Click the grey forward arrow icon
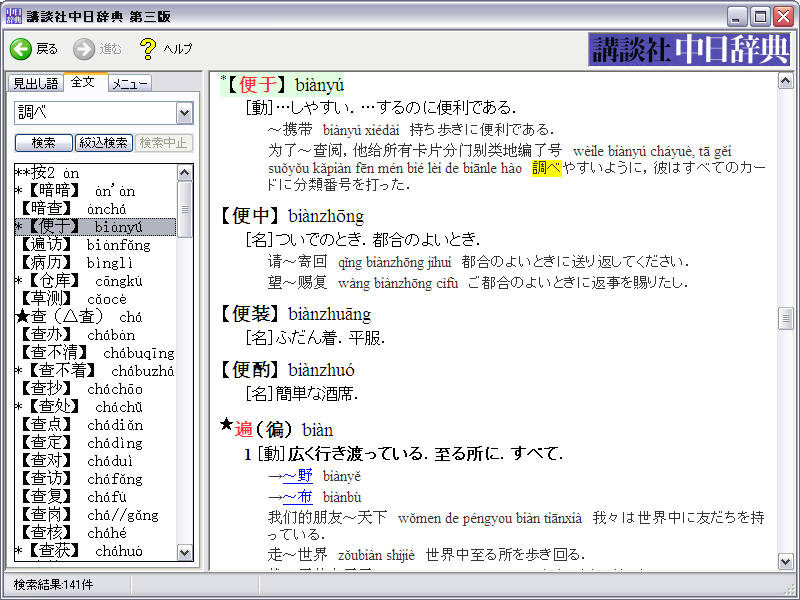Screen dimensions: 800x600 pyautogui.click(x=84, y=49)
